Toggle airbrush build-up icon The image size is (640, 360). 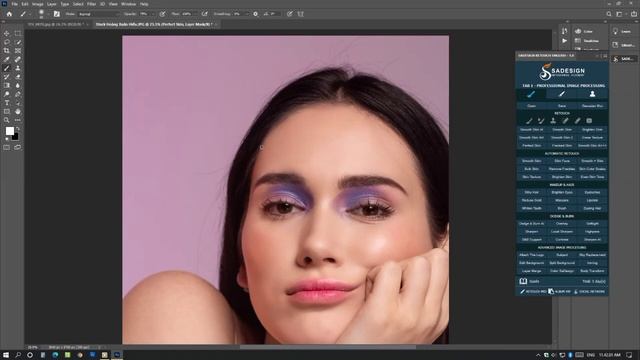[x=204, y=14]
